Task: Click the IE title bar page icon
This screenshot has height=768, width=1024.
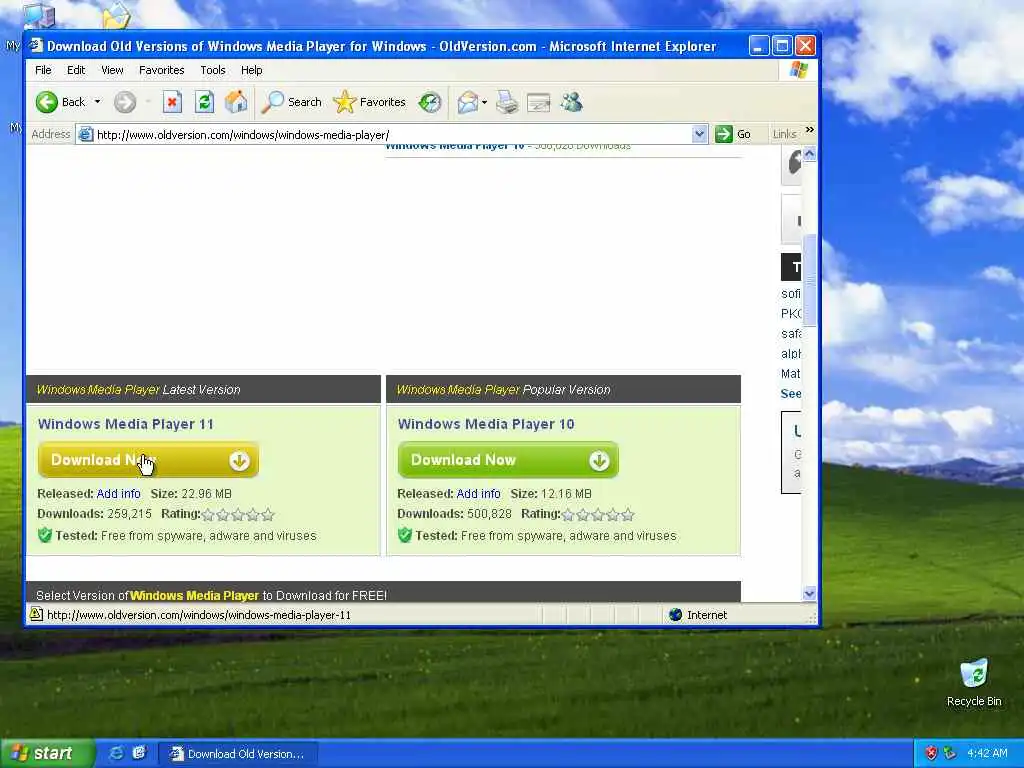Action: 35,46
